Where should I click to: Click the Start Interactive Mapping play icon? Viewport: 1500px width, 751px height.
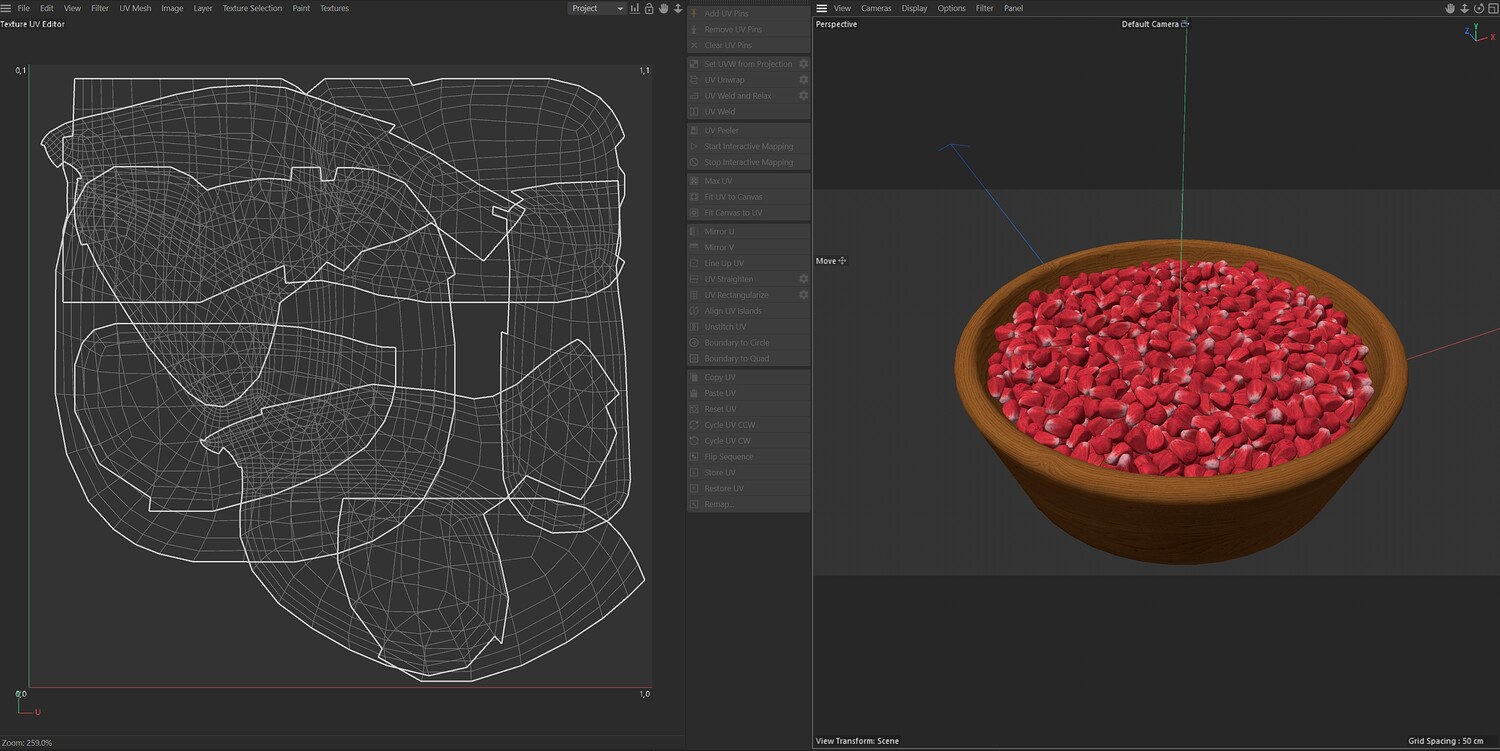tap(694, 146)
